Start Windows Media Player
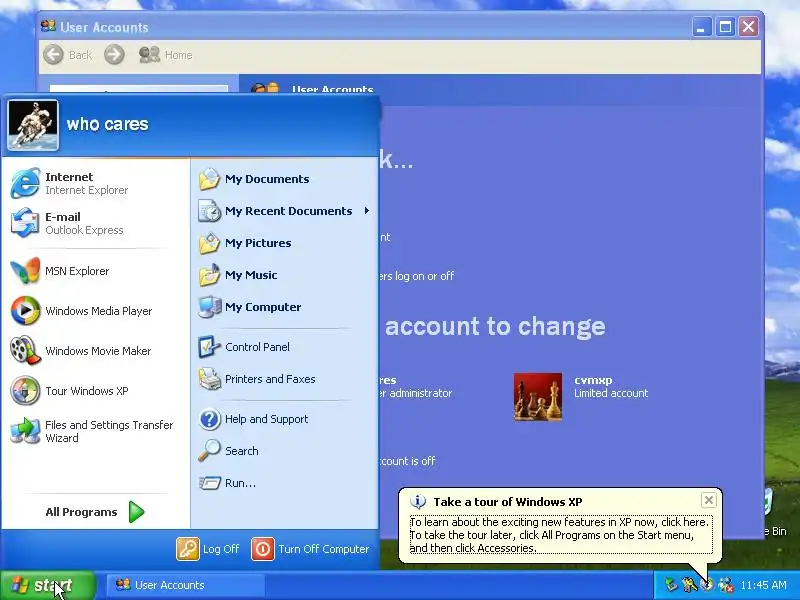 click(x=95, y=311)
